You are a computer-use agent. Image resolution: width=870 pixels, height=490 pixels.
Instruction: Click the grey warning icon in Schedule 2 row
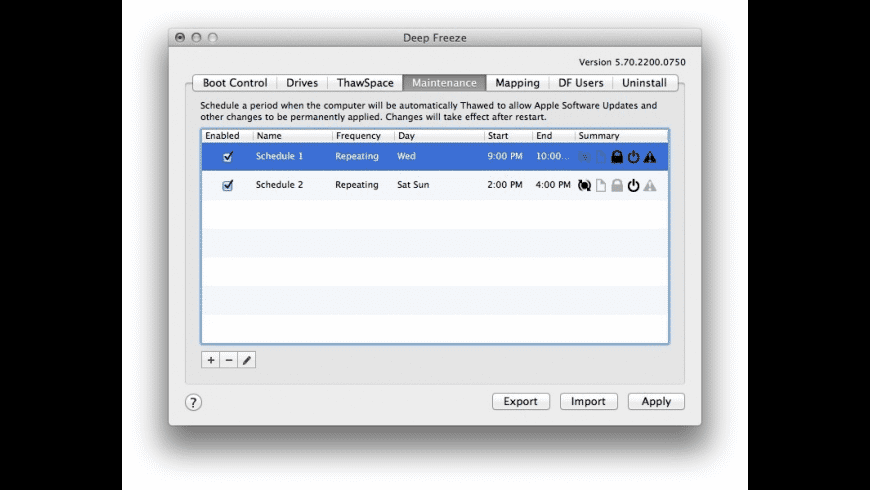tap(650, 185)
